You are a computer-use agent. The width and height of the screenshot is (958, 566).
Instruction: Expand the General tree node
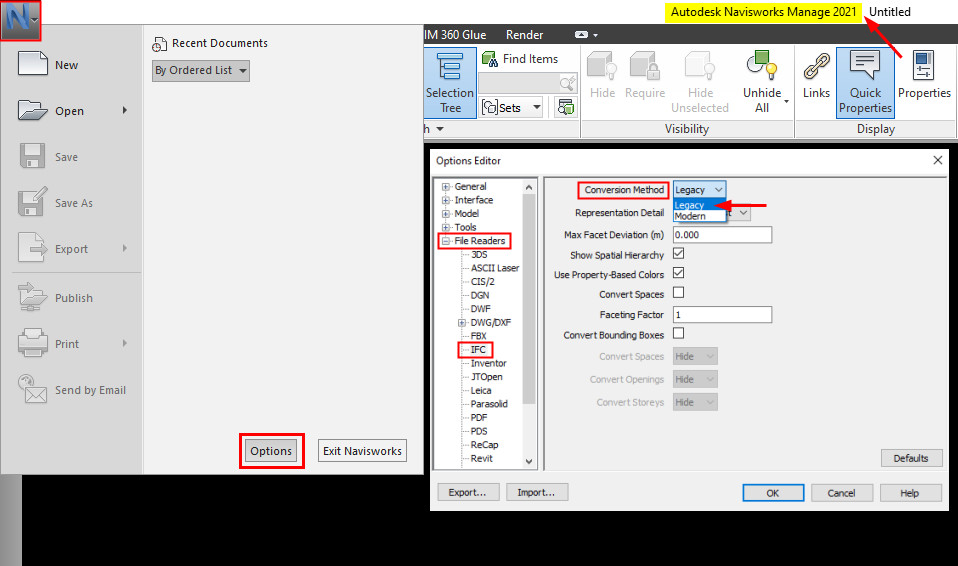[x=446, y=186]
